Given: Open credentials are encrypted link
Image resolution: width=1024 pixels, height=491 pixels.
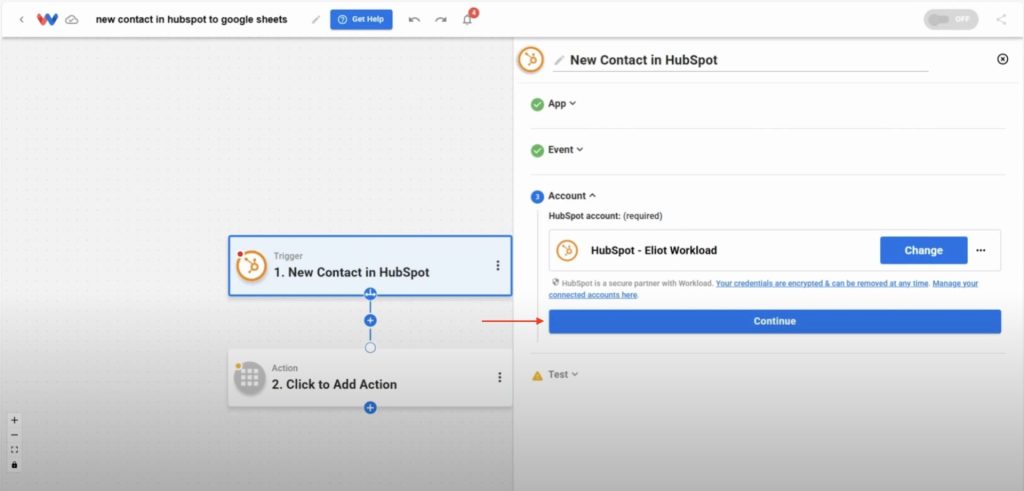Looking at the screenshot, I should (x=823, y=283).
